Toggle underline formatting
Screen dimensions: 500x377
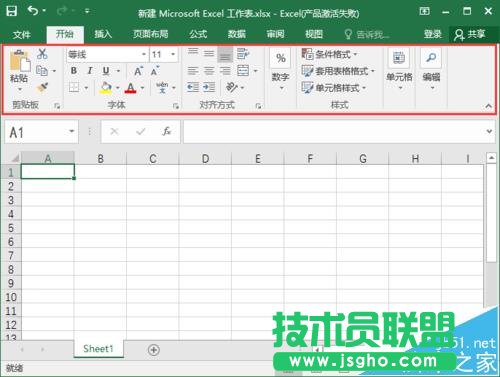[106, 71]
